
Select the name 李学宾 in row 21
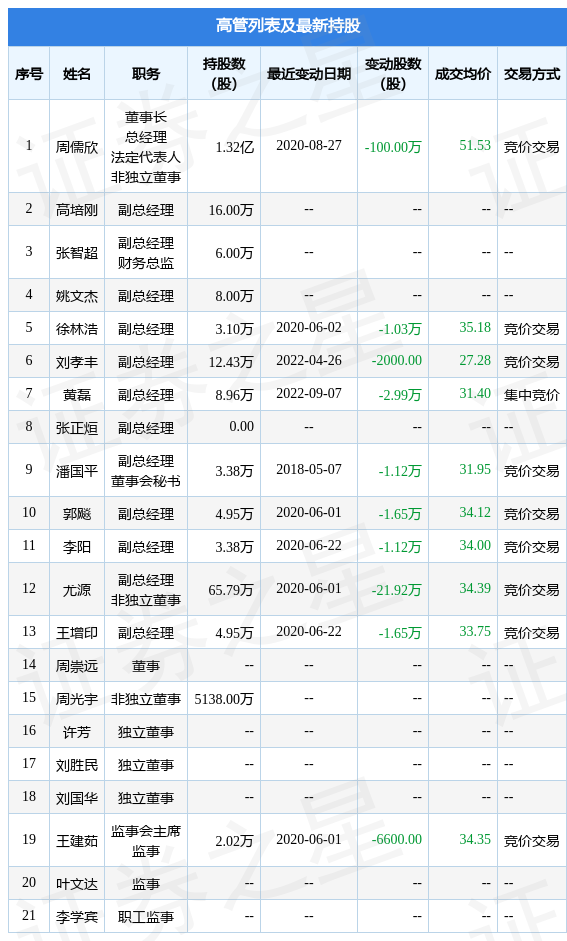(77, 917)
